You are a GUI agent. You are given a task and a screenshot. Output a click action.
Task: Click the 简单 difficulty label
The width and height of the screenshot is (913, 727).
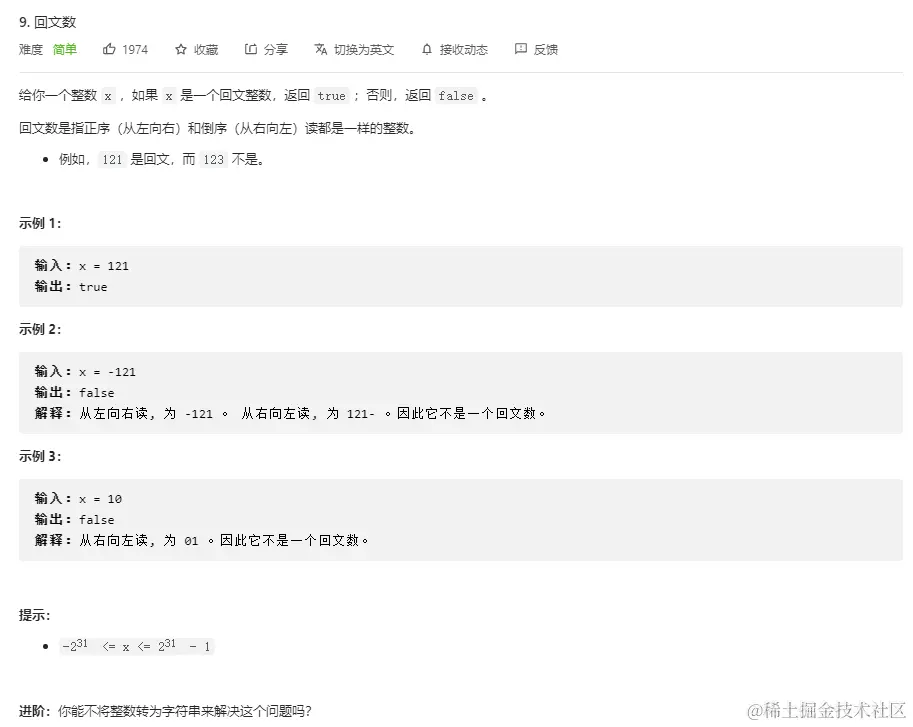(65, 49)
